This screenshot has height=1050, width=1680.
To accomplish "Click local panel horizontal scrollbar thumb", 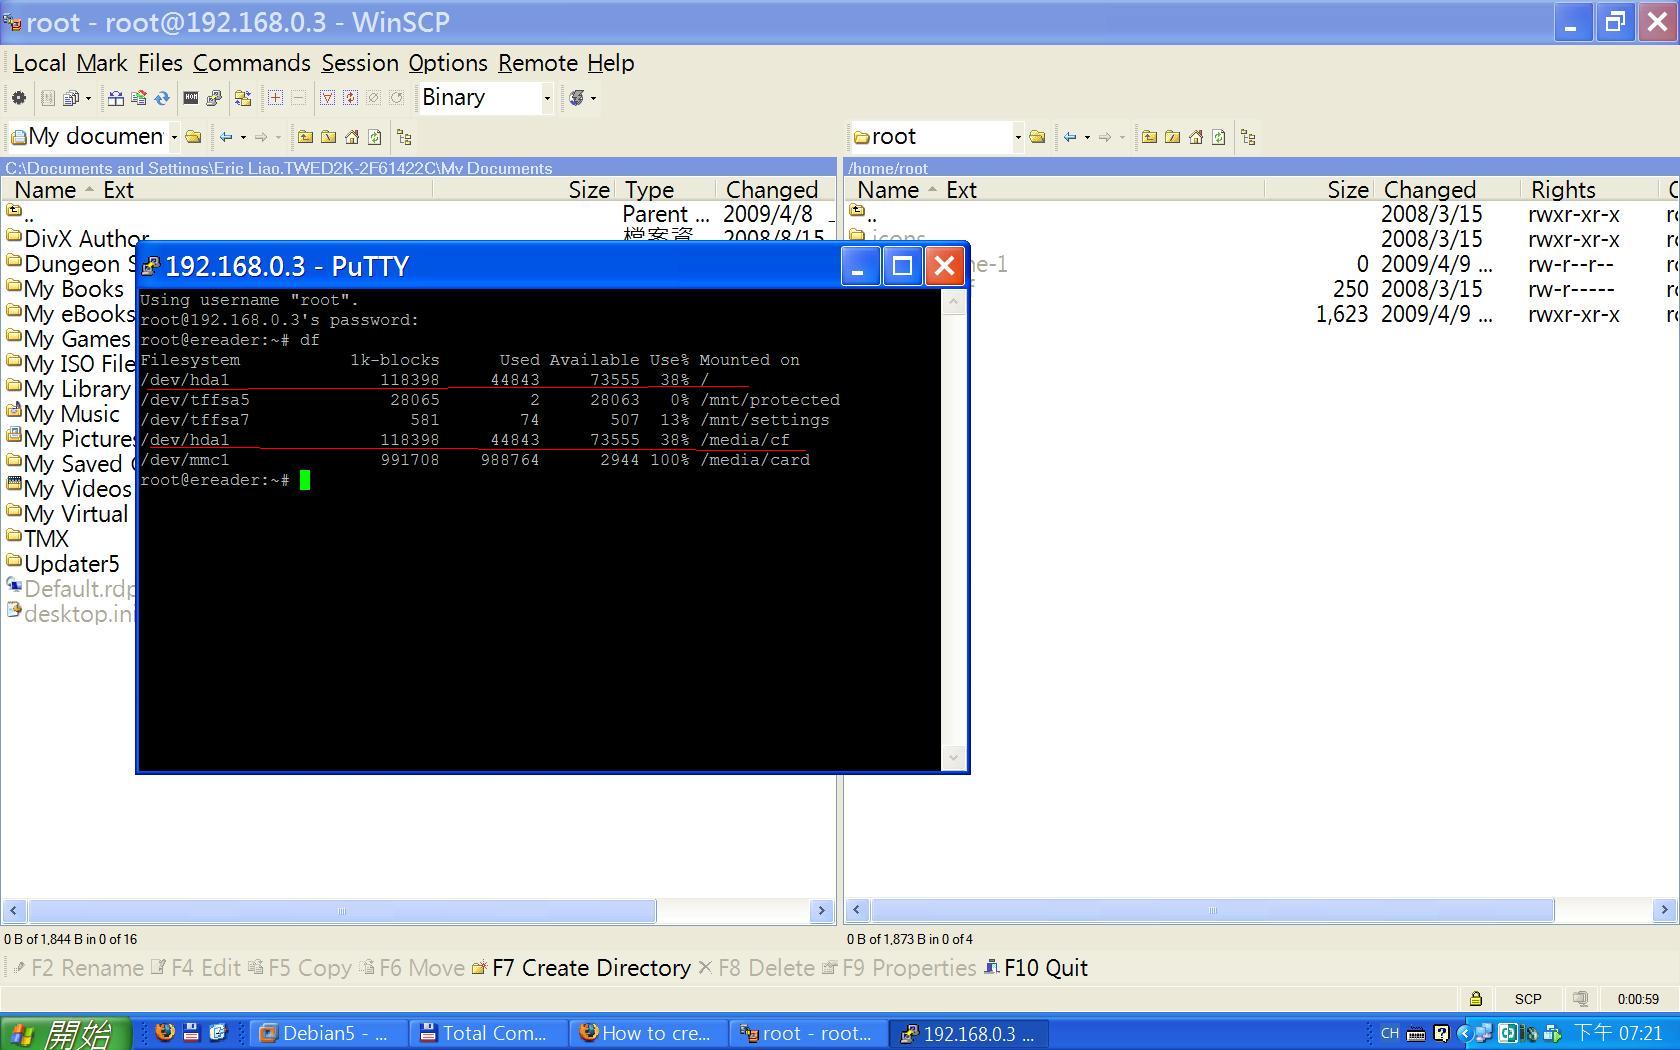I will (342, 911).
